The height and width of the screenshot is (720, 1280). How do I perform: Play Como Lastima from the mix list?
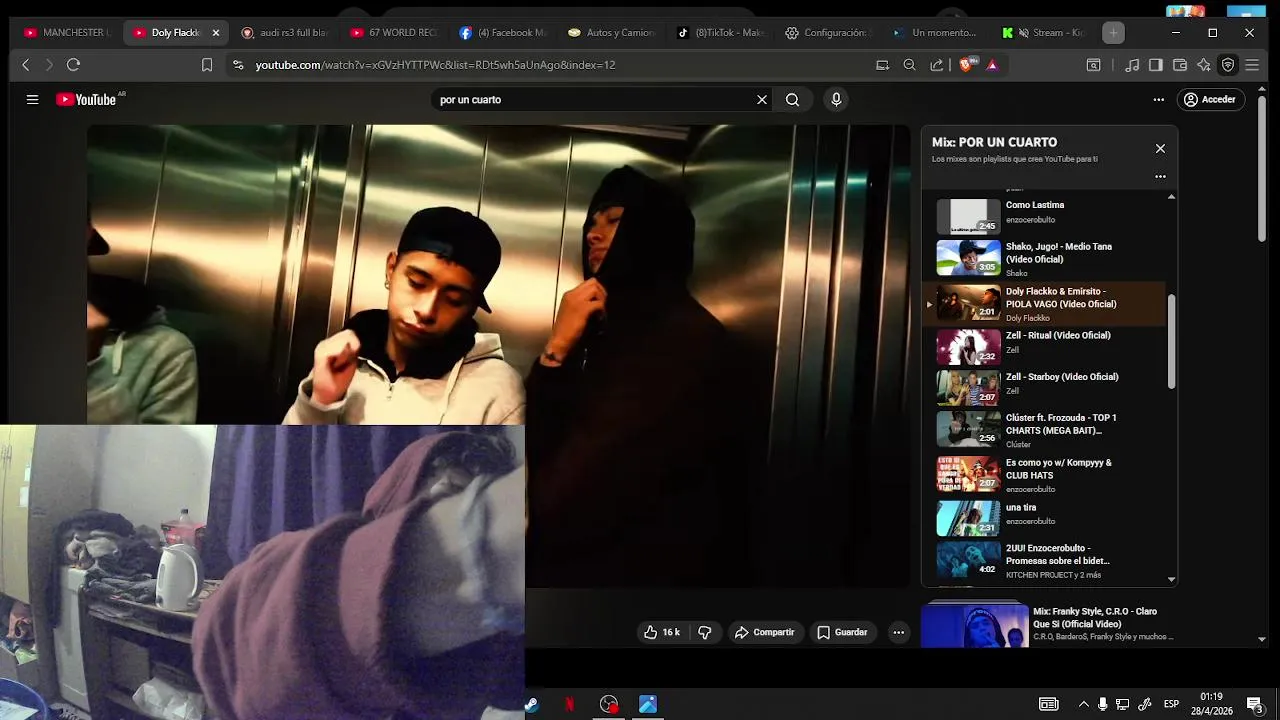click(x=1046, y=214)
